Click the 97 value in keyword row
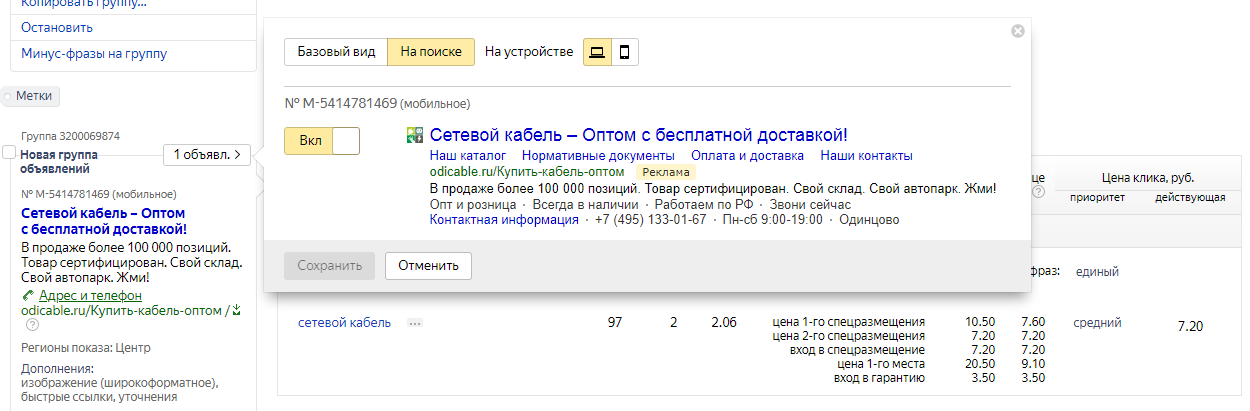Viewport: 1250px width, 411px height. [x=615, y=323]
